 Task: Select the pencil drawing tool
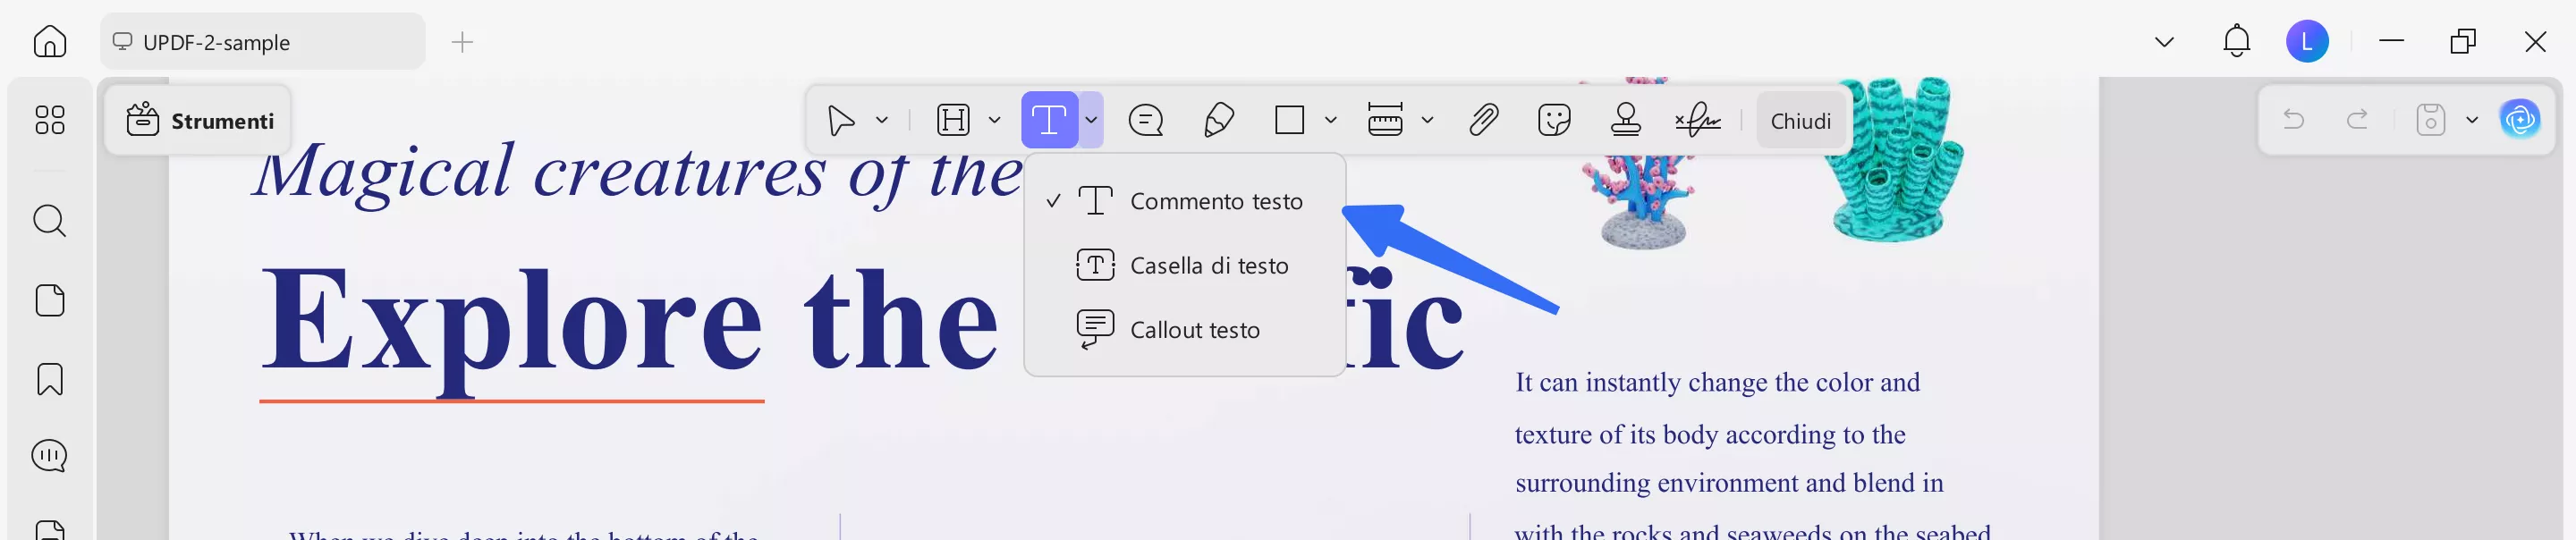pyautogui.click(x=1218, y=121)
